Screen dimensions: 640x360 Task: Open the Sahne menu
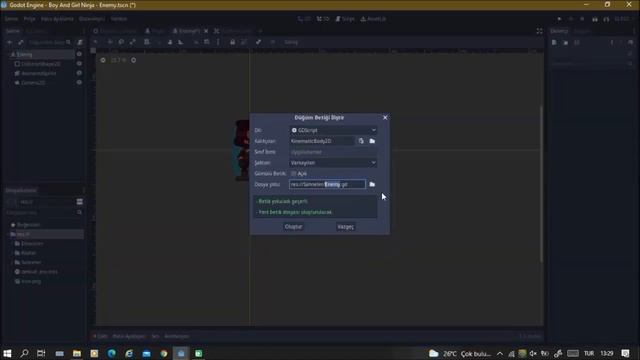11,19
